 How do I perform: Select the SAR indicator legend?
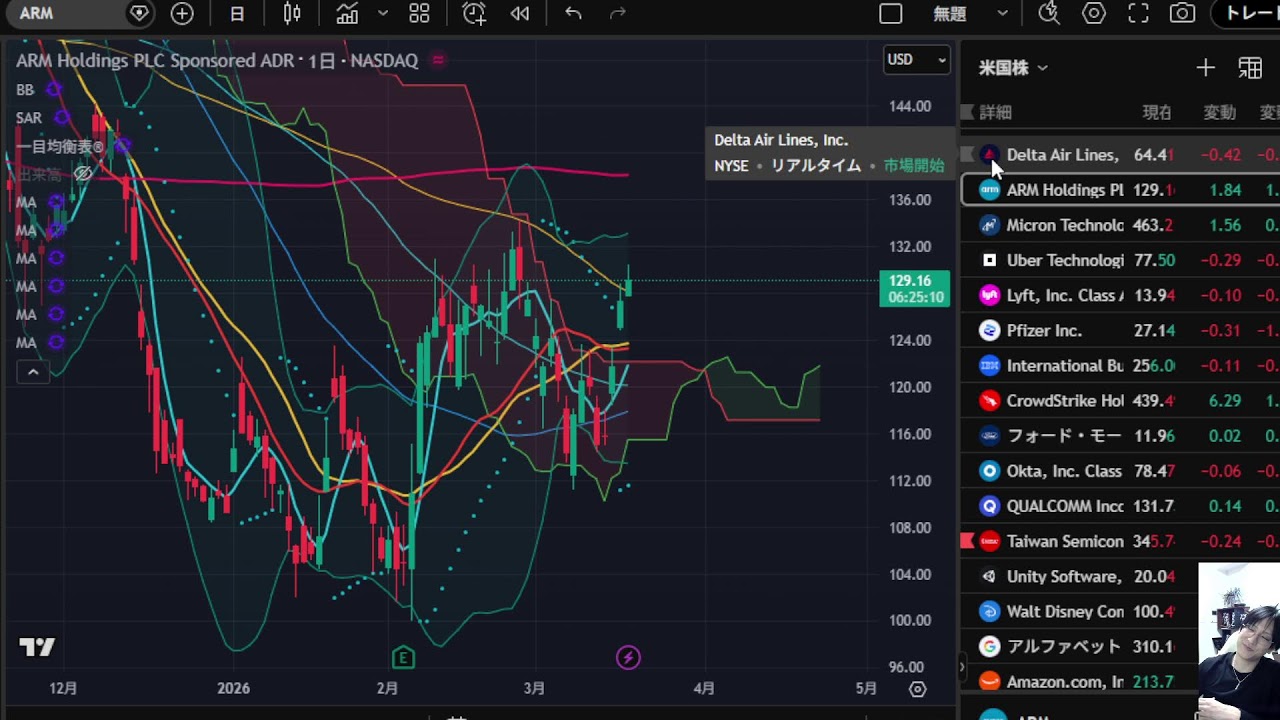click(29, 118)
